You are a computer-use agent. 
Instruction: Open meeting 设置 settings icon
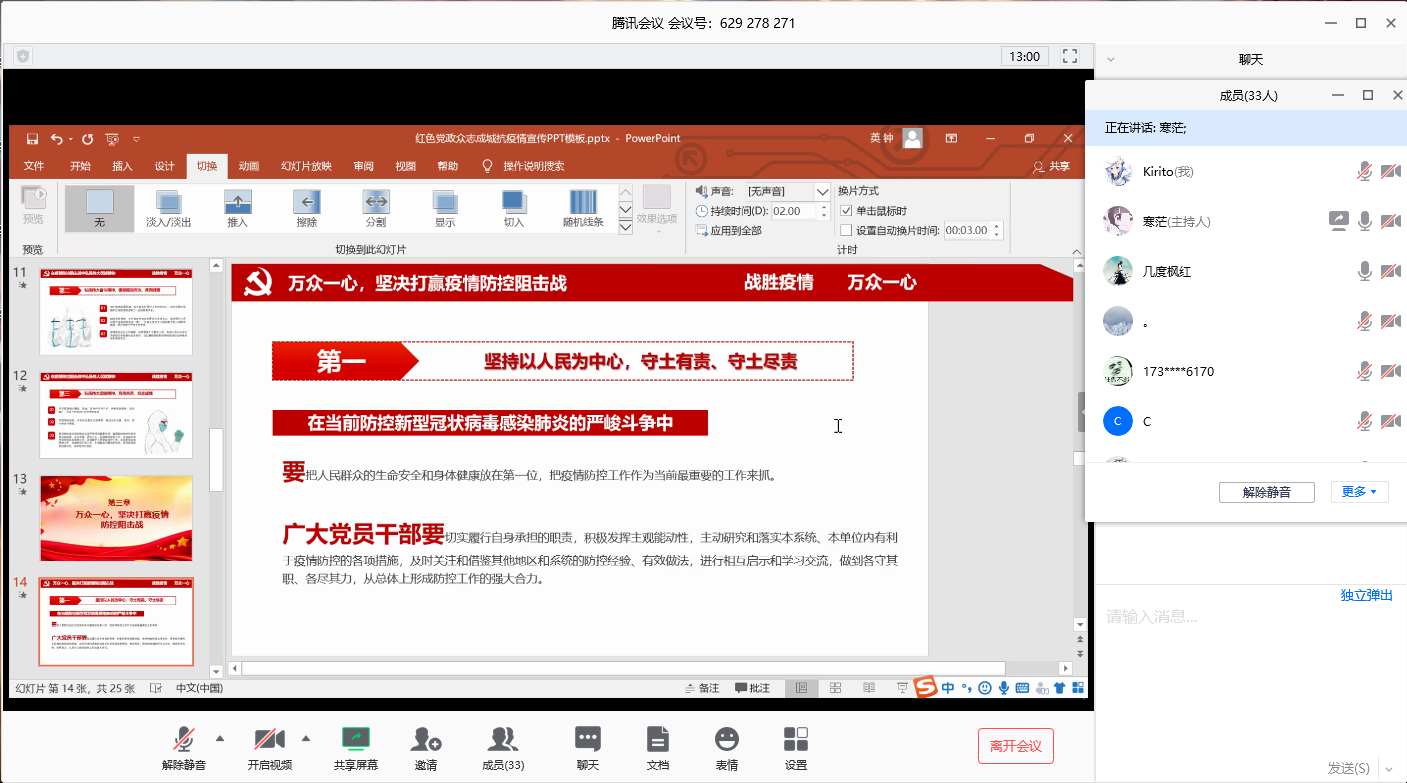(x=796, y=740)
